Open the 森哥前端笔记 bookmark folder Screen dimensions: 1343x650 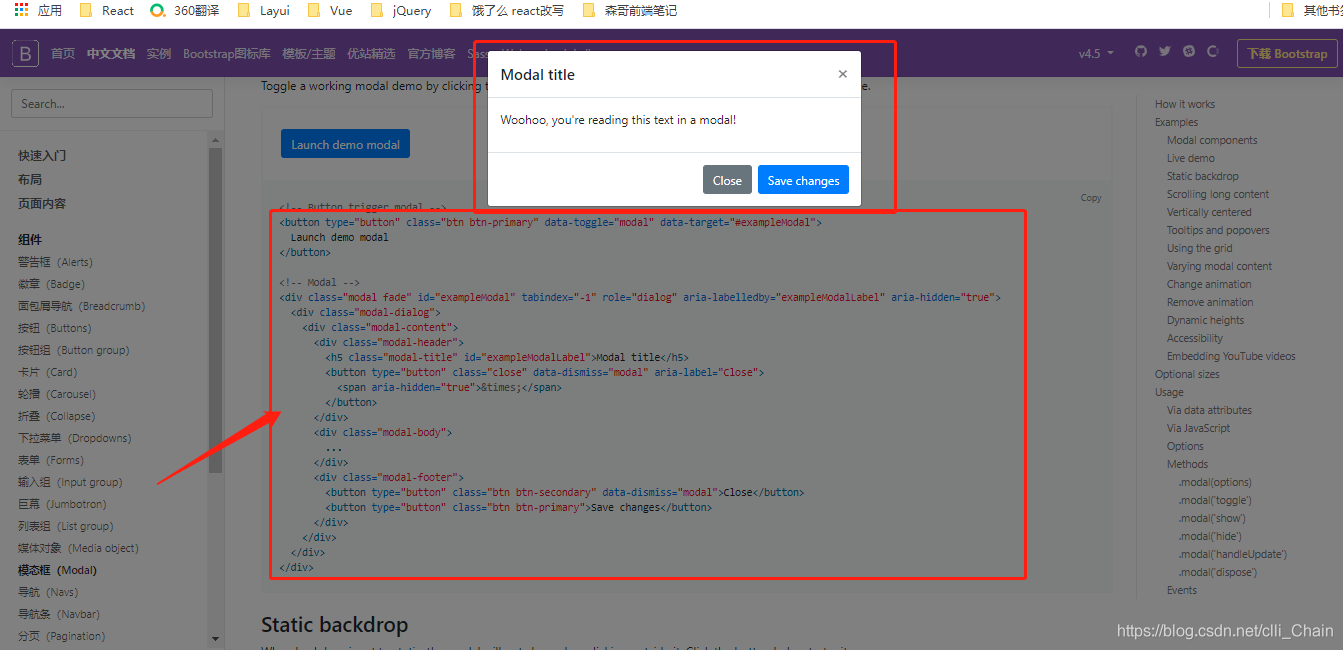631,10
